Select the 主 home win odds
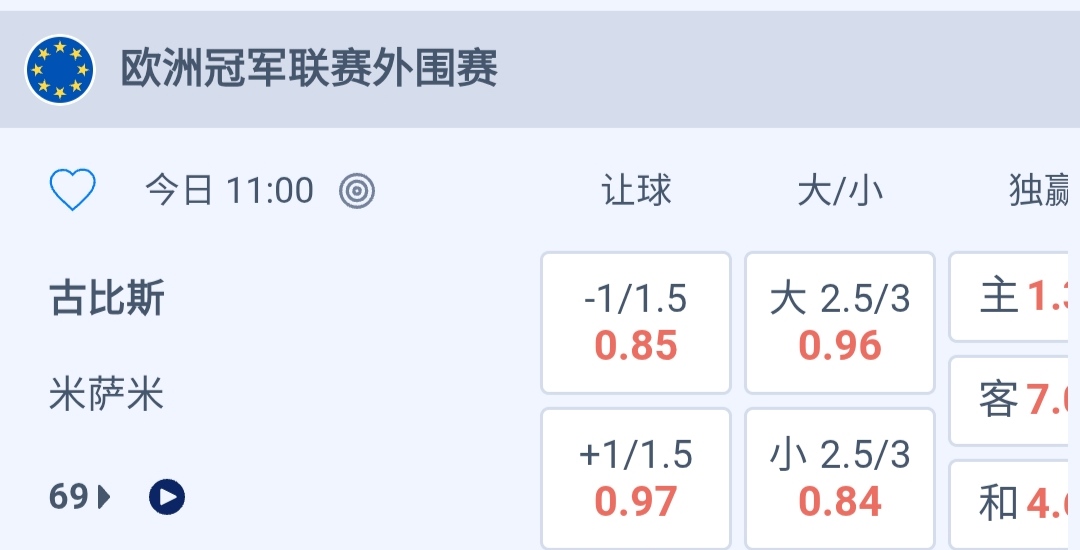 coord(1012,297)
